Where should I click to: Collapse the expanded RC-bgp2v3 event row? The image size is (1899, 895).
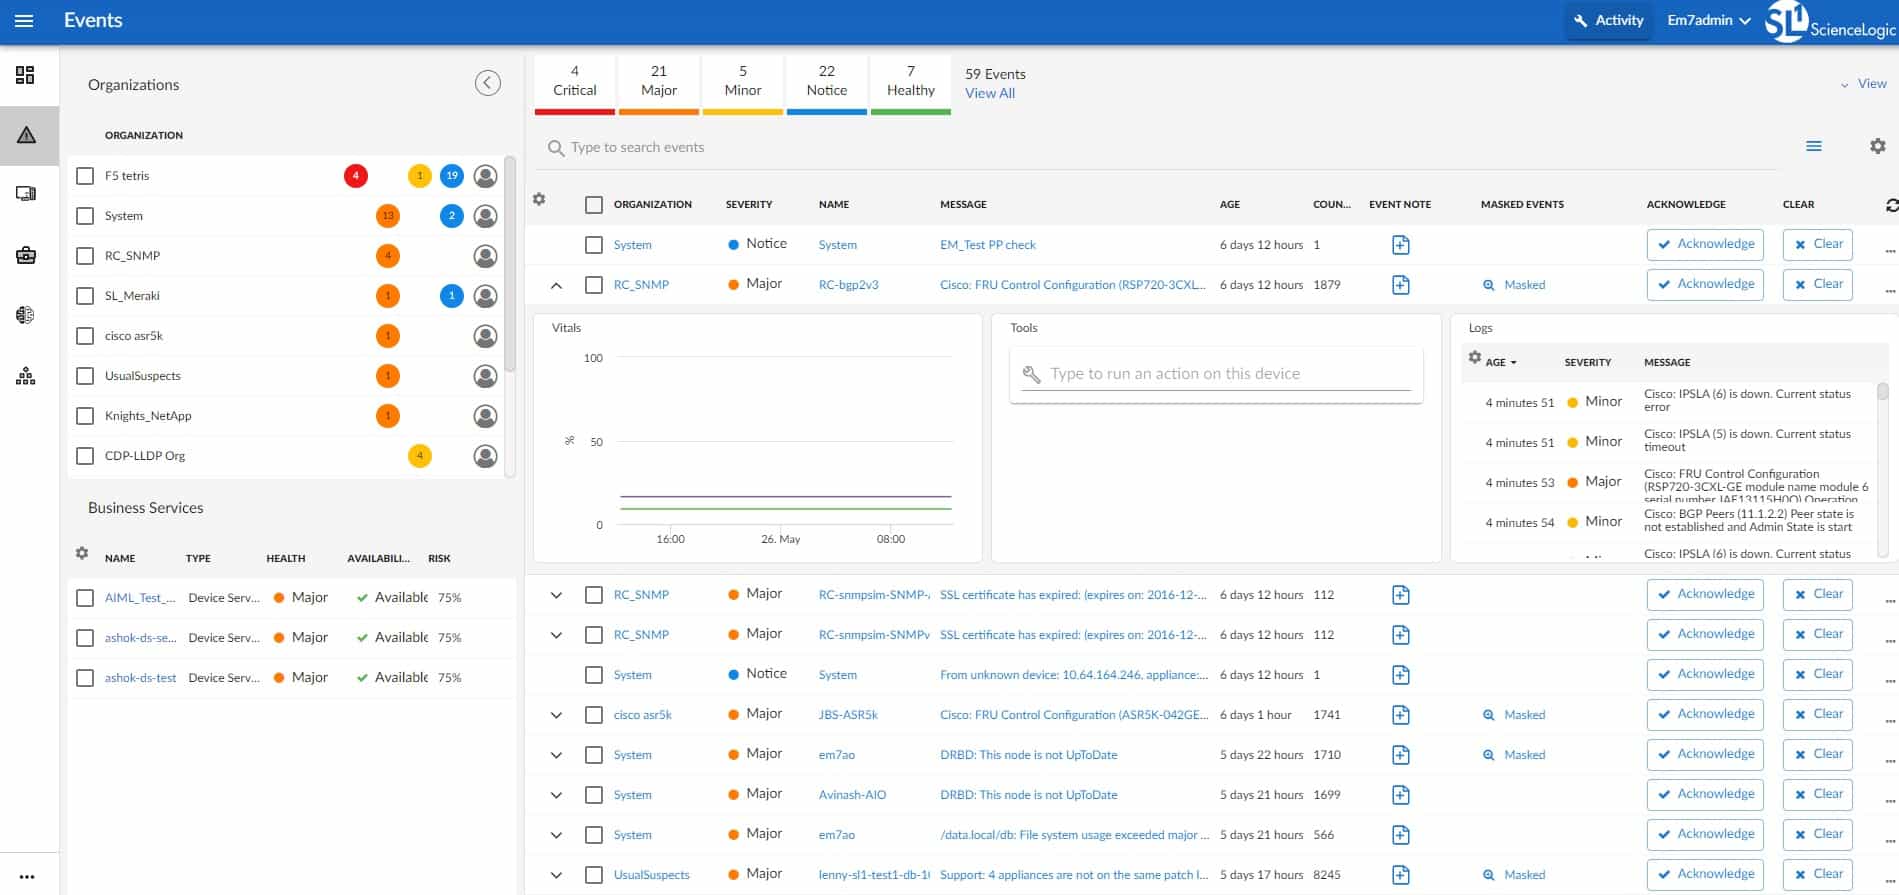point(557,285)
